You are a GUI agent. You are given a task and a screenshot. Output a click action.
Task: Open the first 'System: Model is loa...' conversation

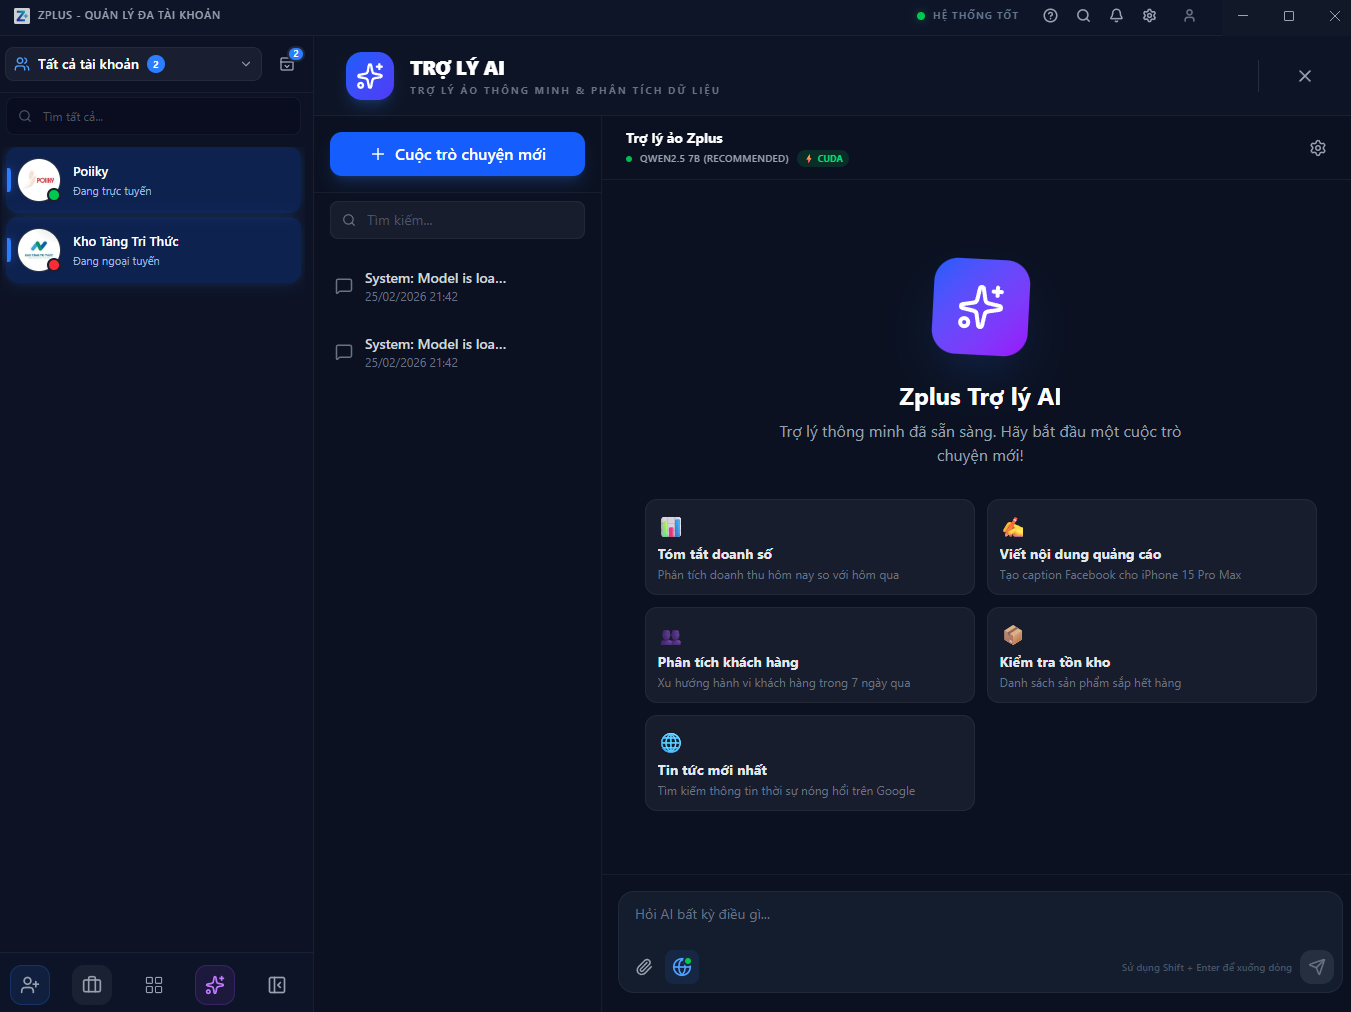(435, 286)
